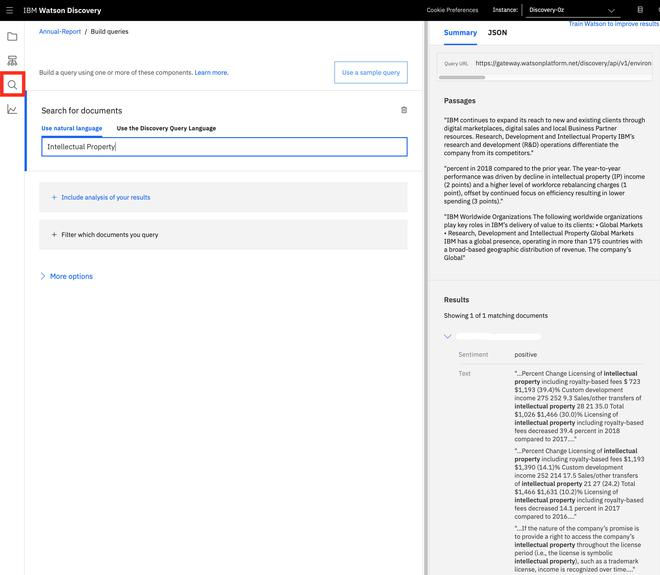Open the Build queries magnifier icon
This screenshot has width=660, height=575.
coord(12,85)
